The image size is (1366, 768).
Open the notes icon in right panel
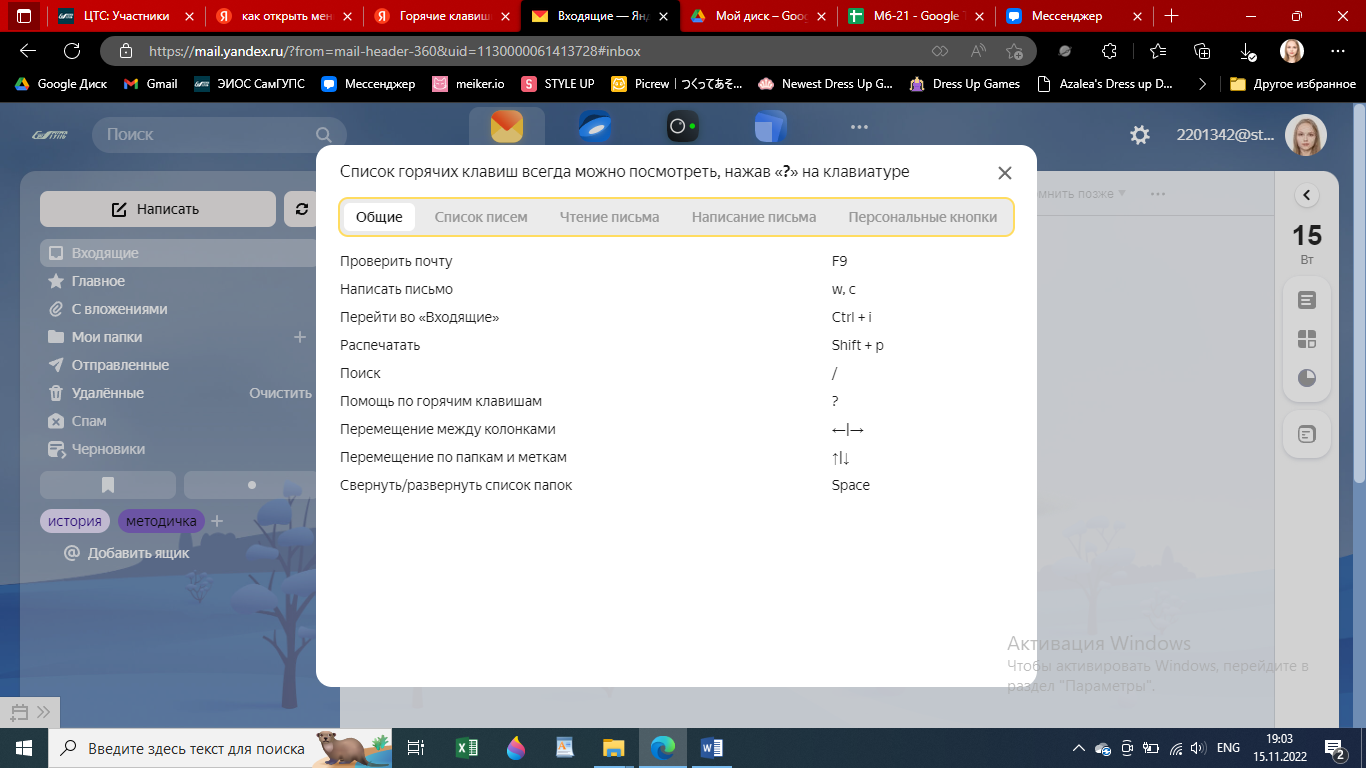coord(1306,300)
